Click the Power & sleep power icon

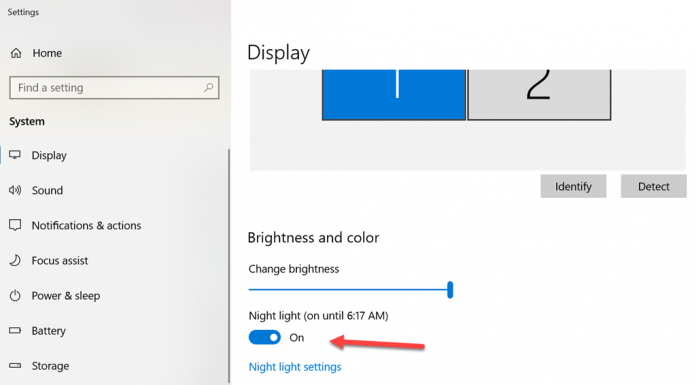[15, 295]
